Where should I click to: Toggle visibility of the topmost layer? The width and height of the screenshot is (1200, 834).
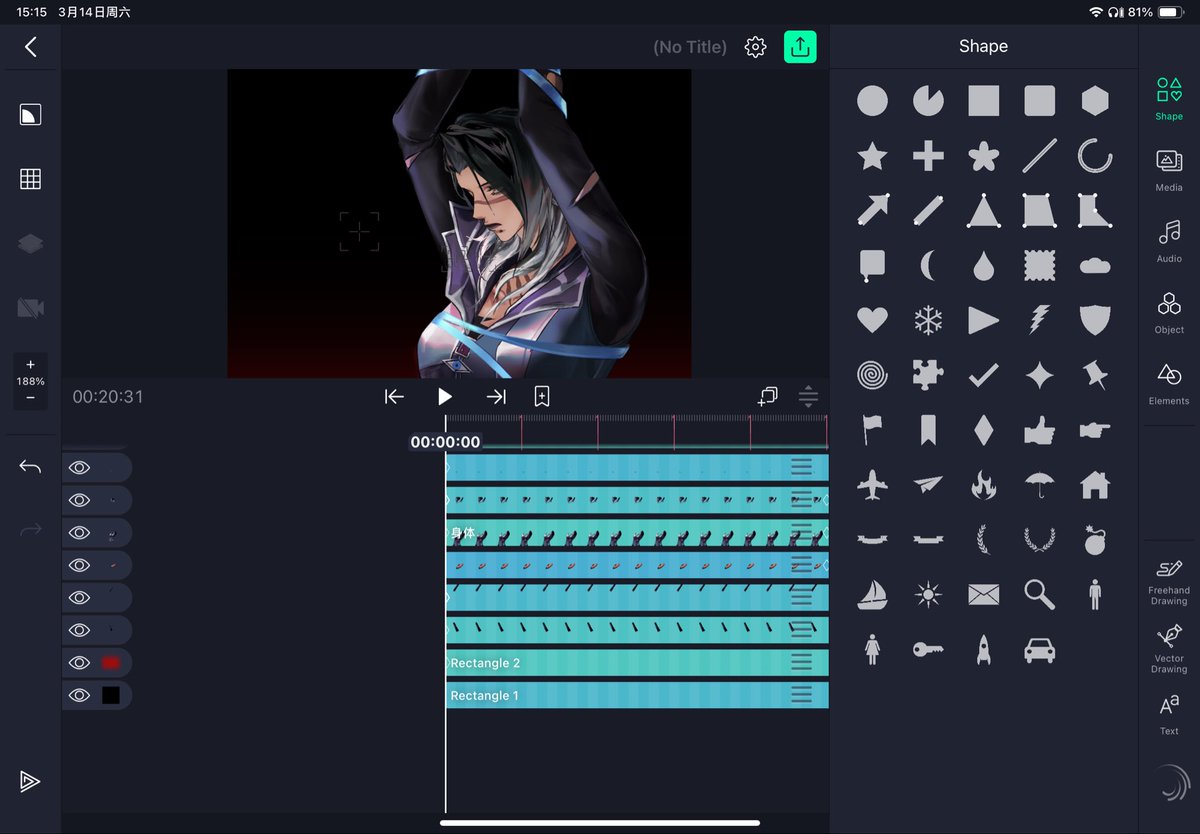pos(79,468)
